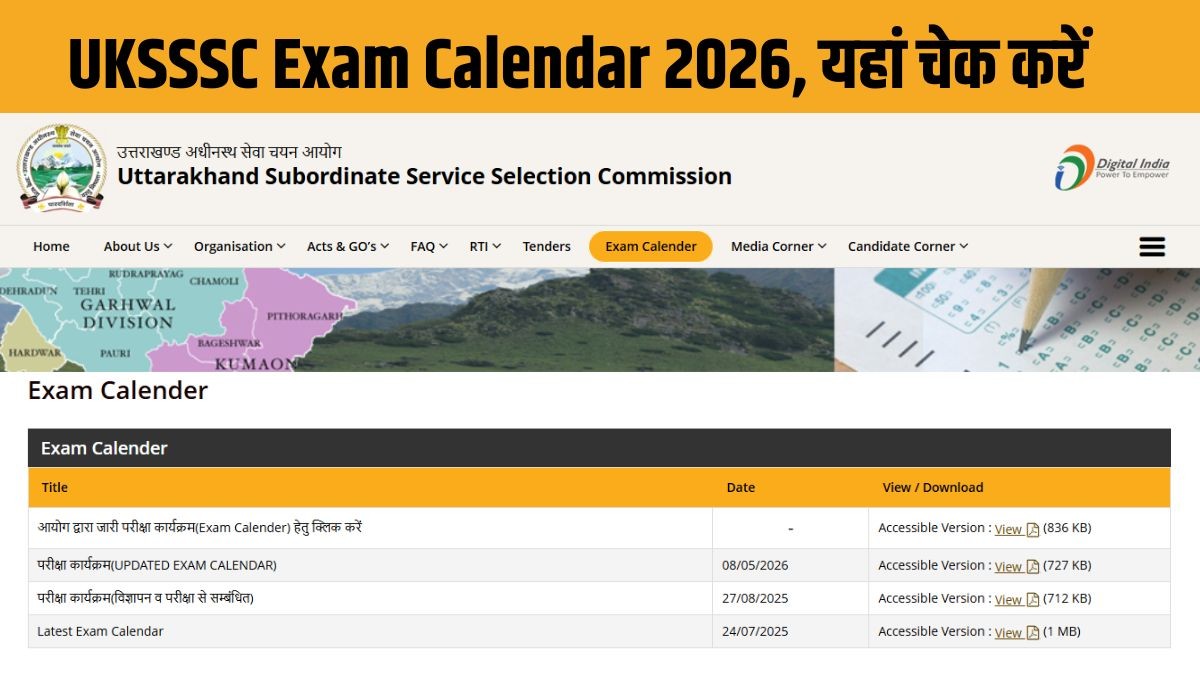Click the UKSSSC emblem logo
Screen dimensions: 1200x675
(62, 167)
